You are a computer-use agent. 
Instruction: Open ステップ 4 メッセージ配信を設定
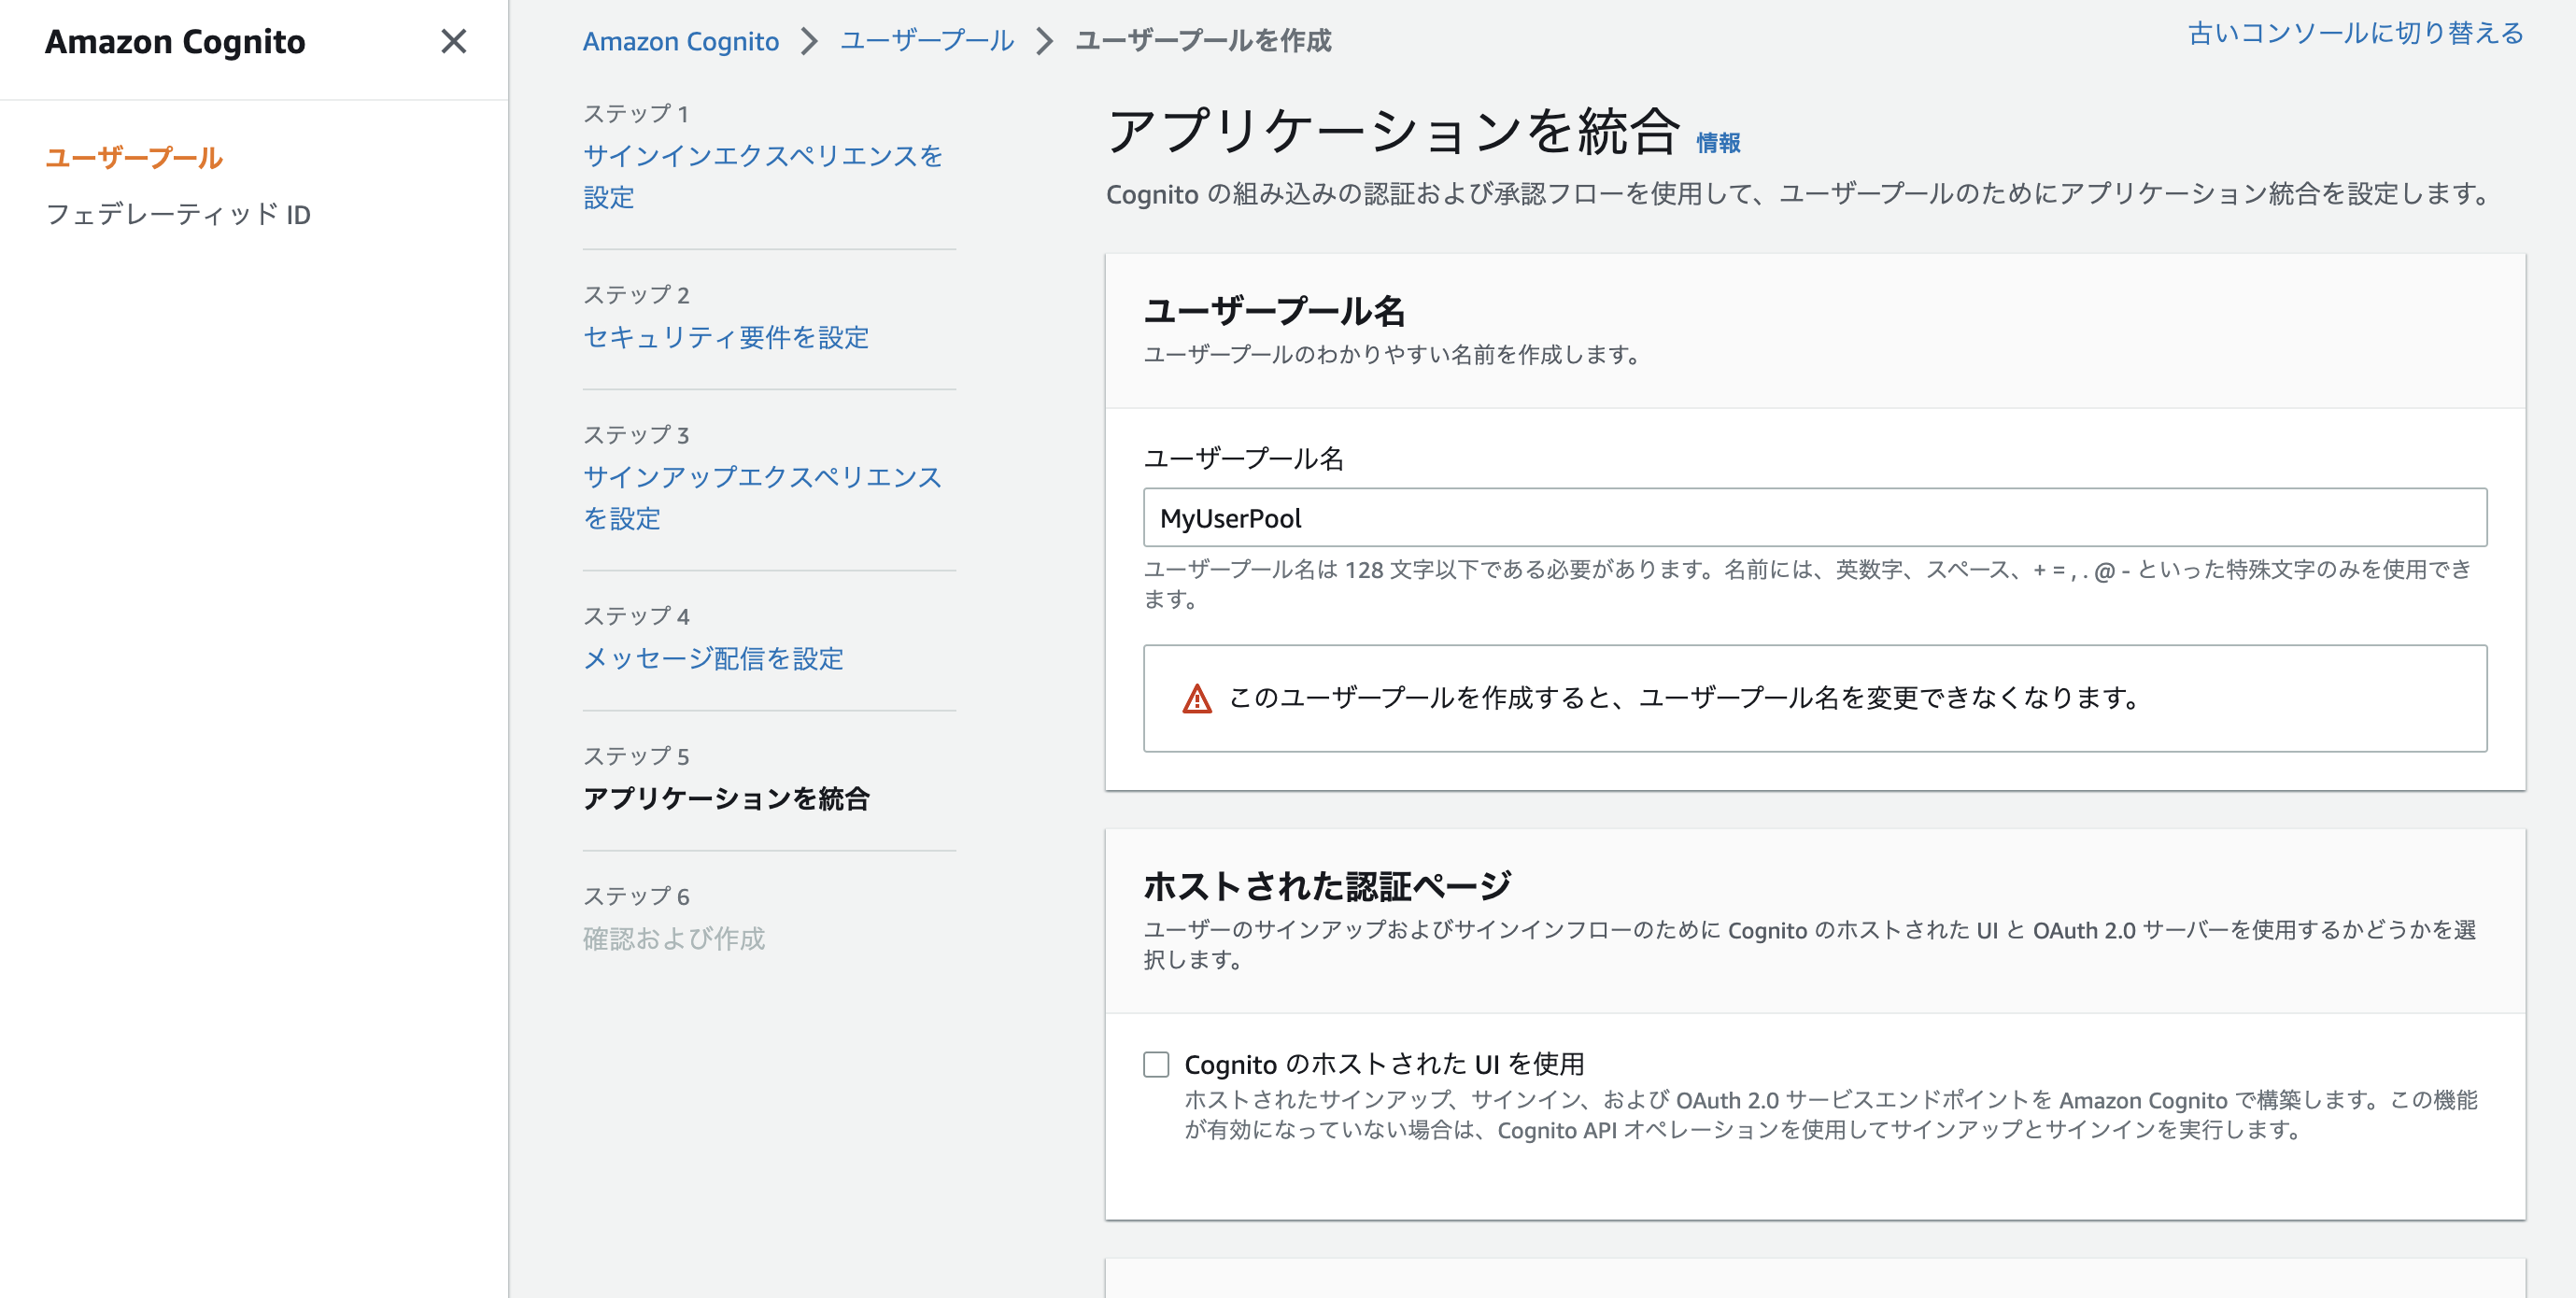click(713, 659)
